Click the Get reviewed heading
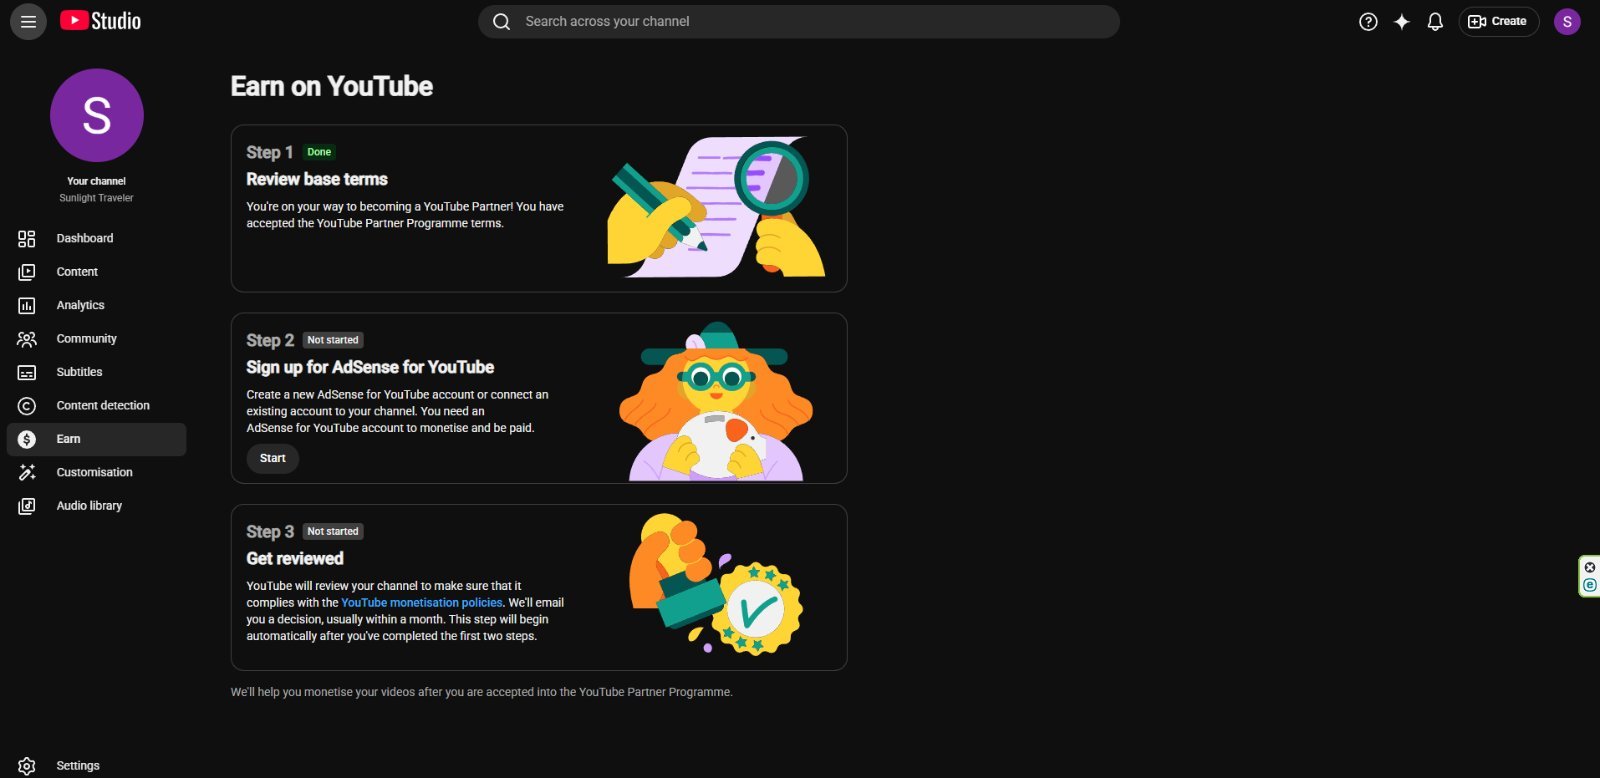The image size is (1600, 778). 295,559
